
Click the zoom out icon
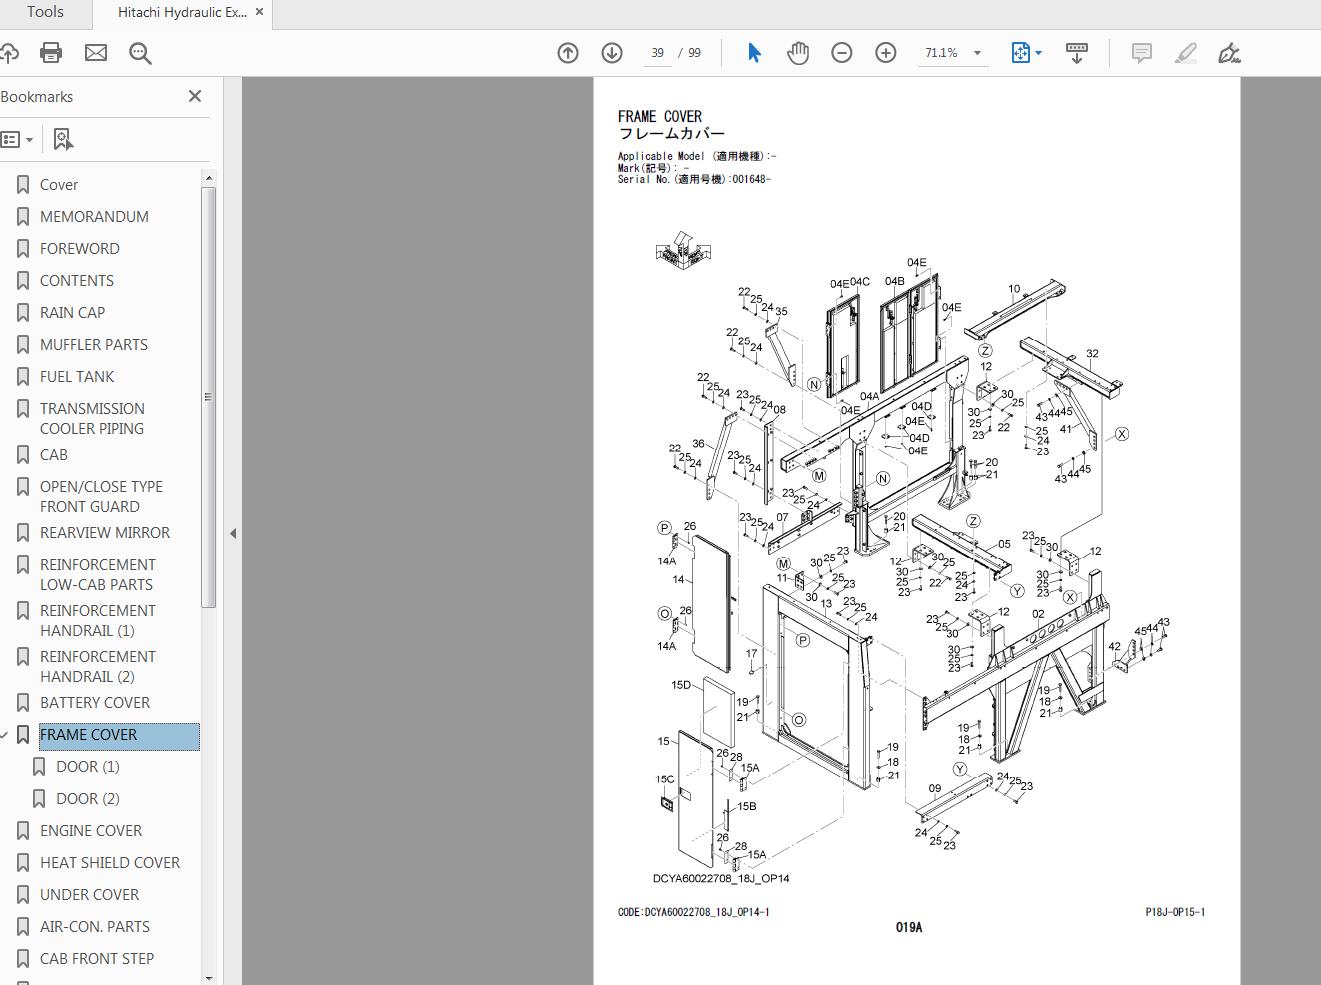point(841,53)
